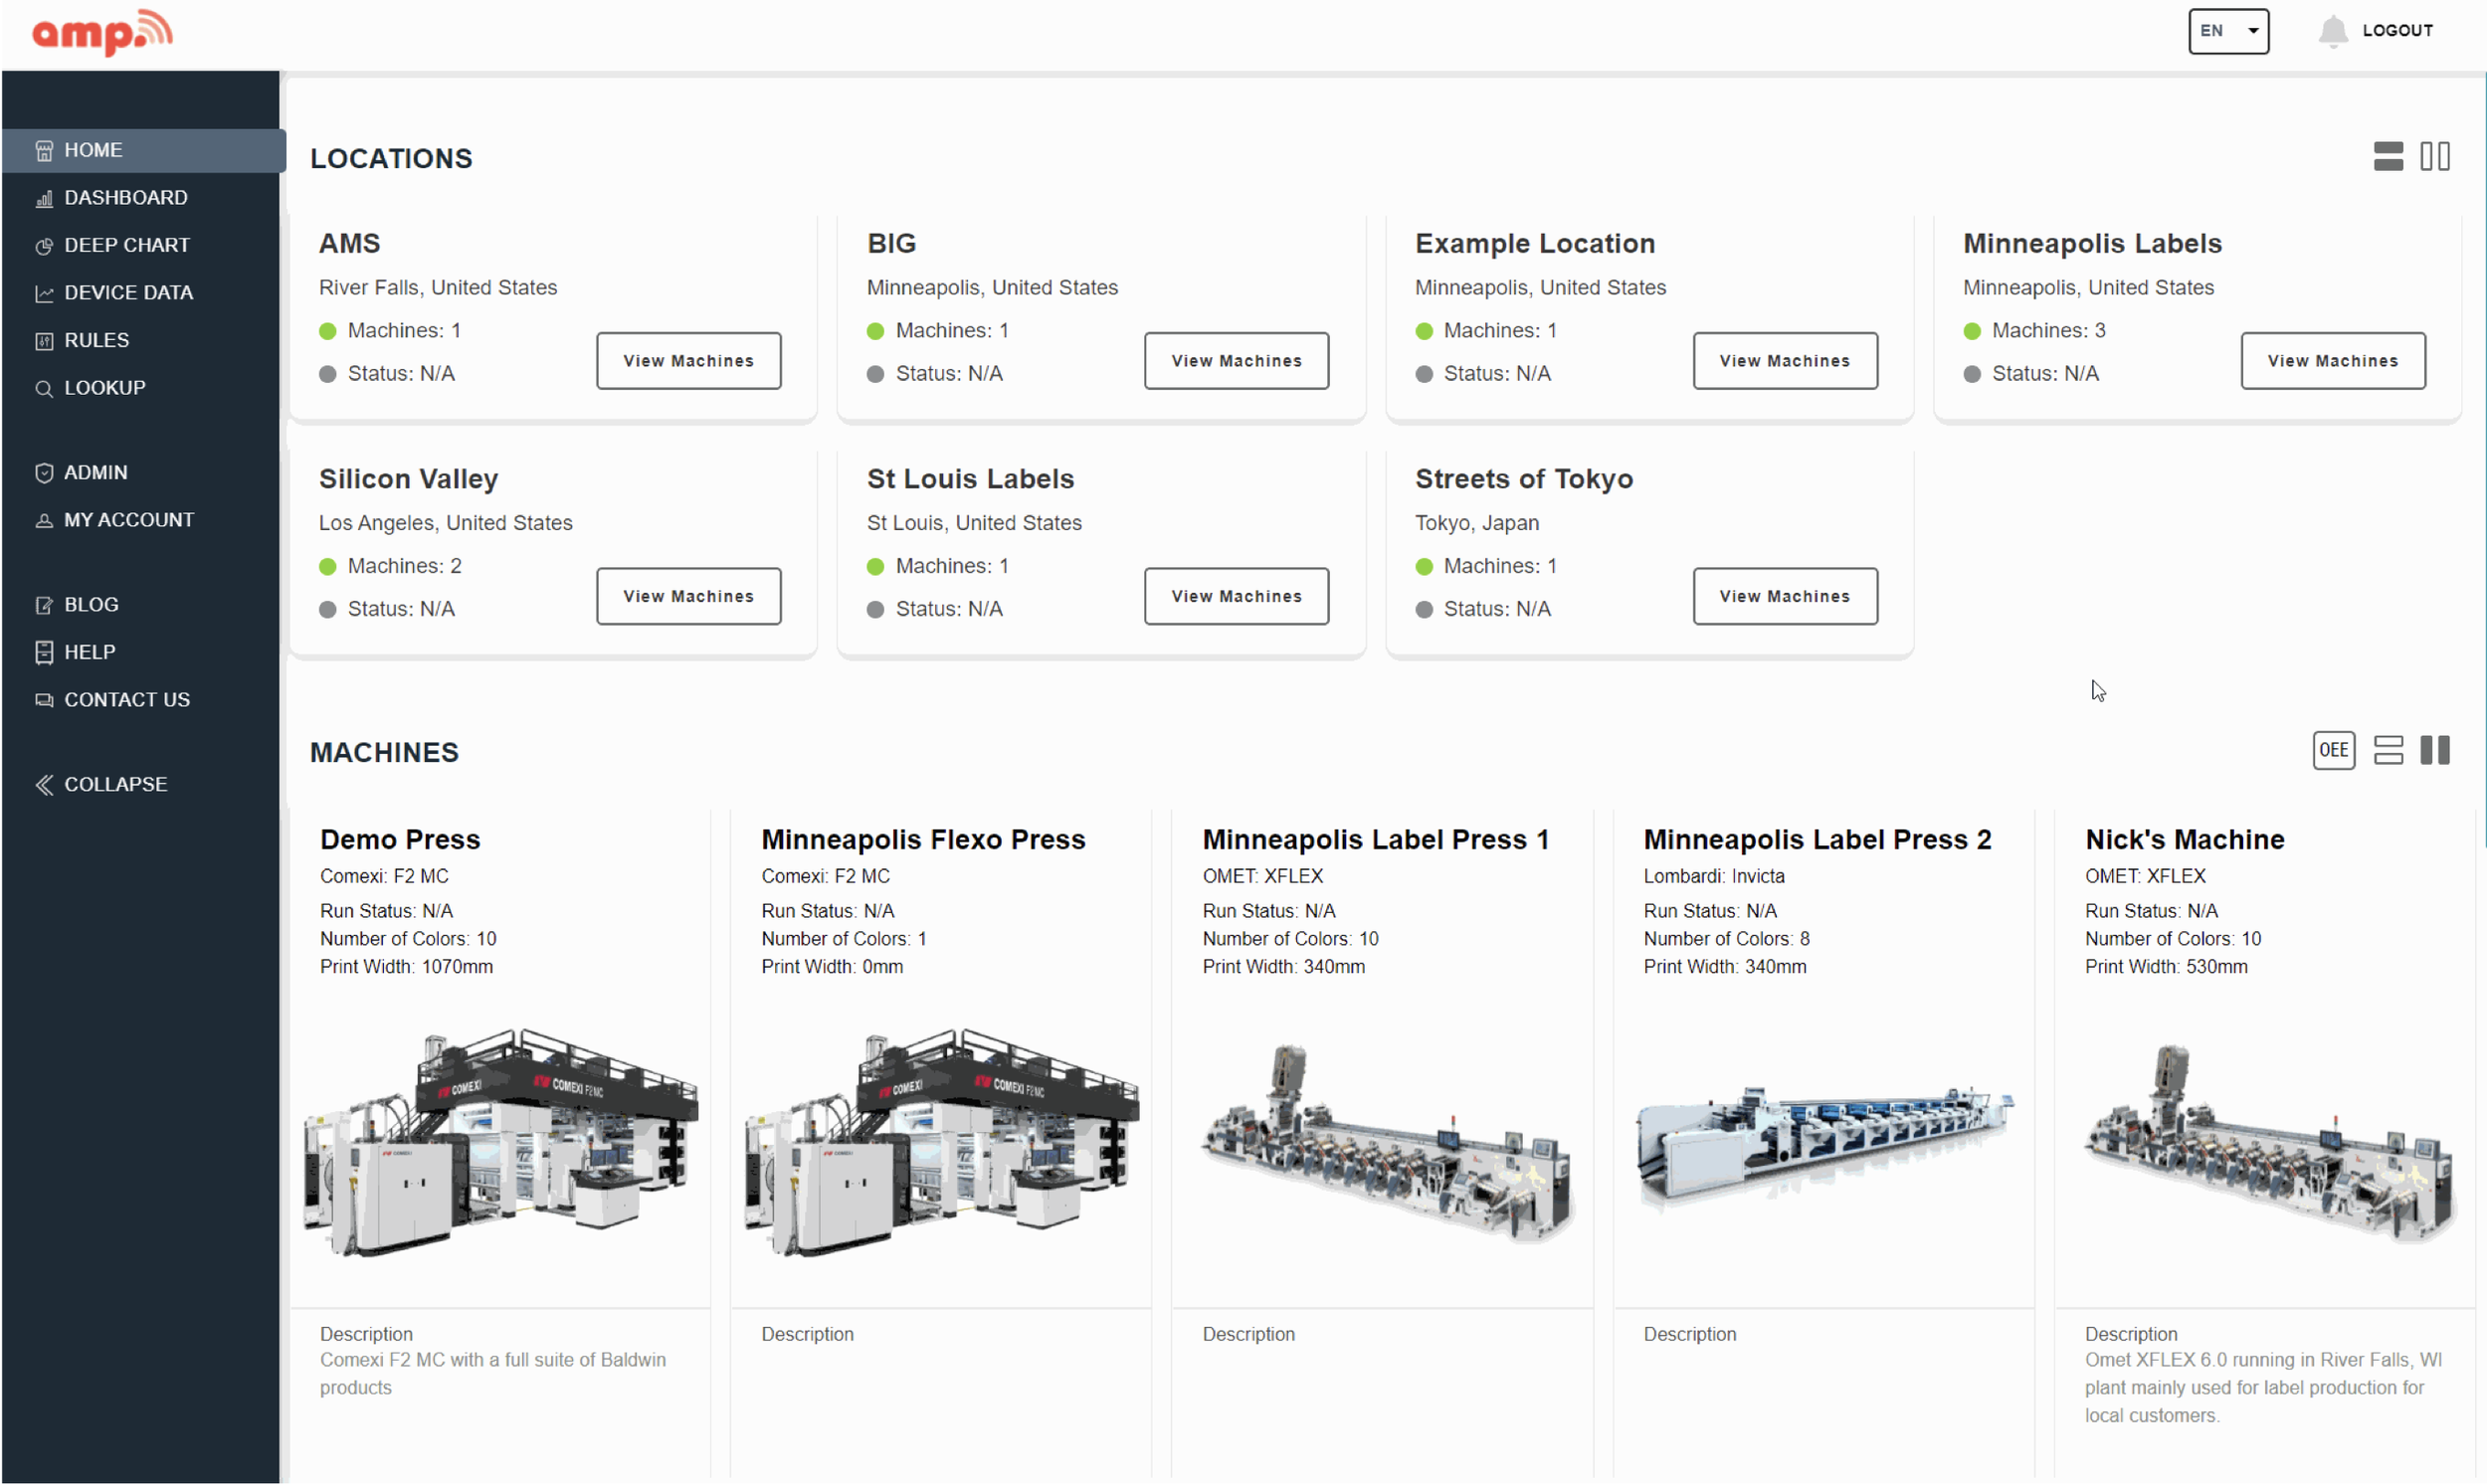Open the Minneapolis Flexo Press title
This screenshot has width=2487, height=1484.
click(923, 840)
